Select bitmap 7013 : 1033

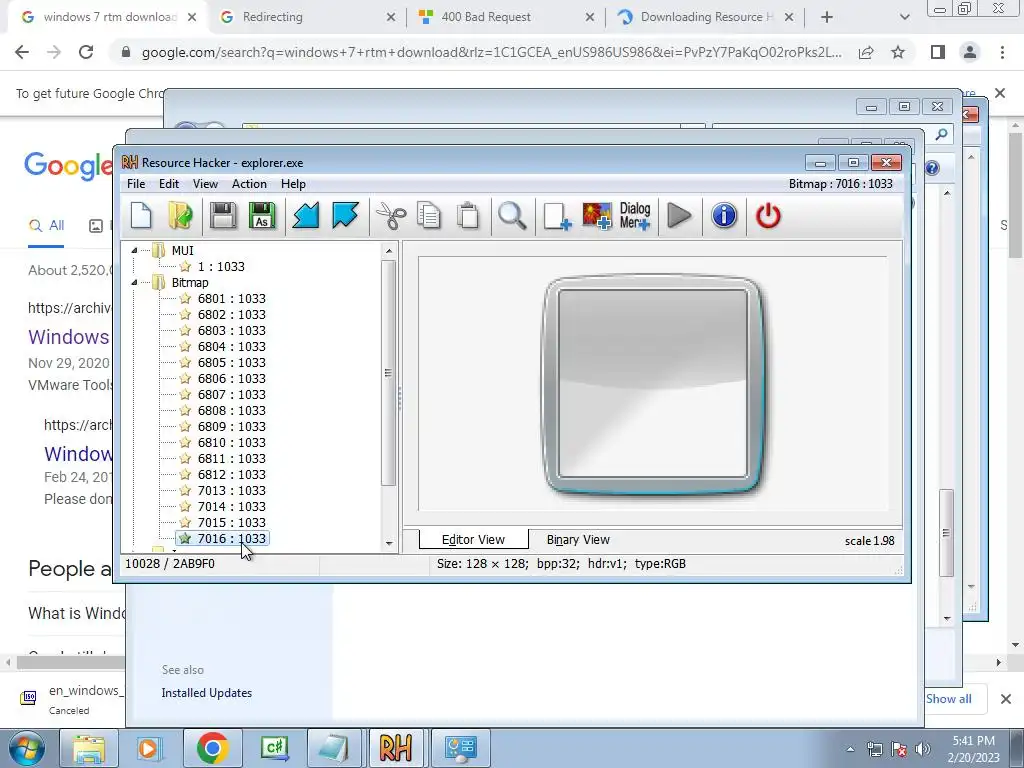point(231,491)
